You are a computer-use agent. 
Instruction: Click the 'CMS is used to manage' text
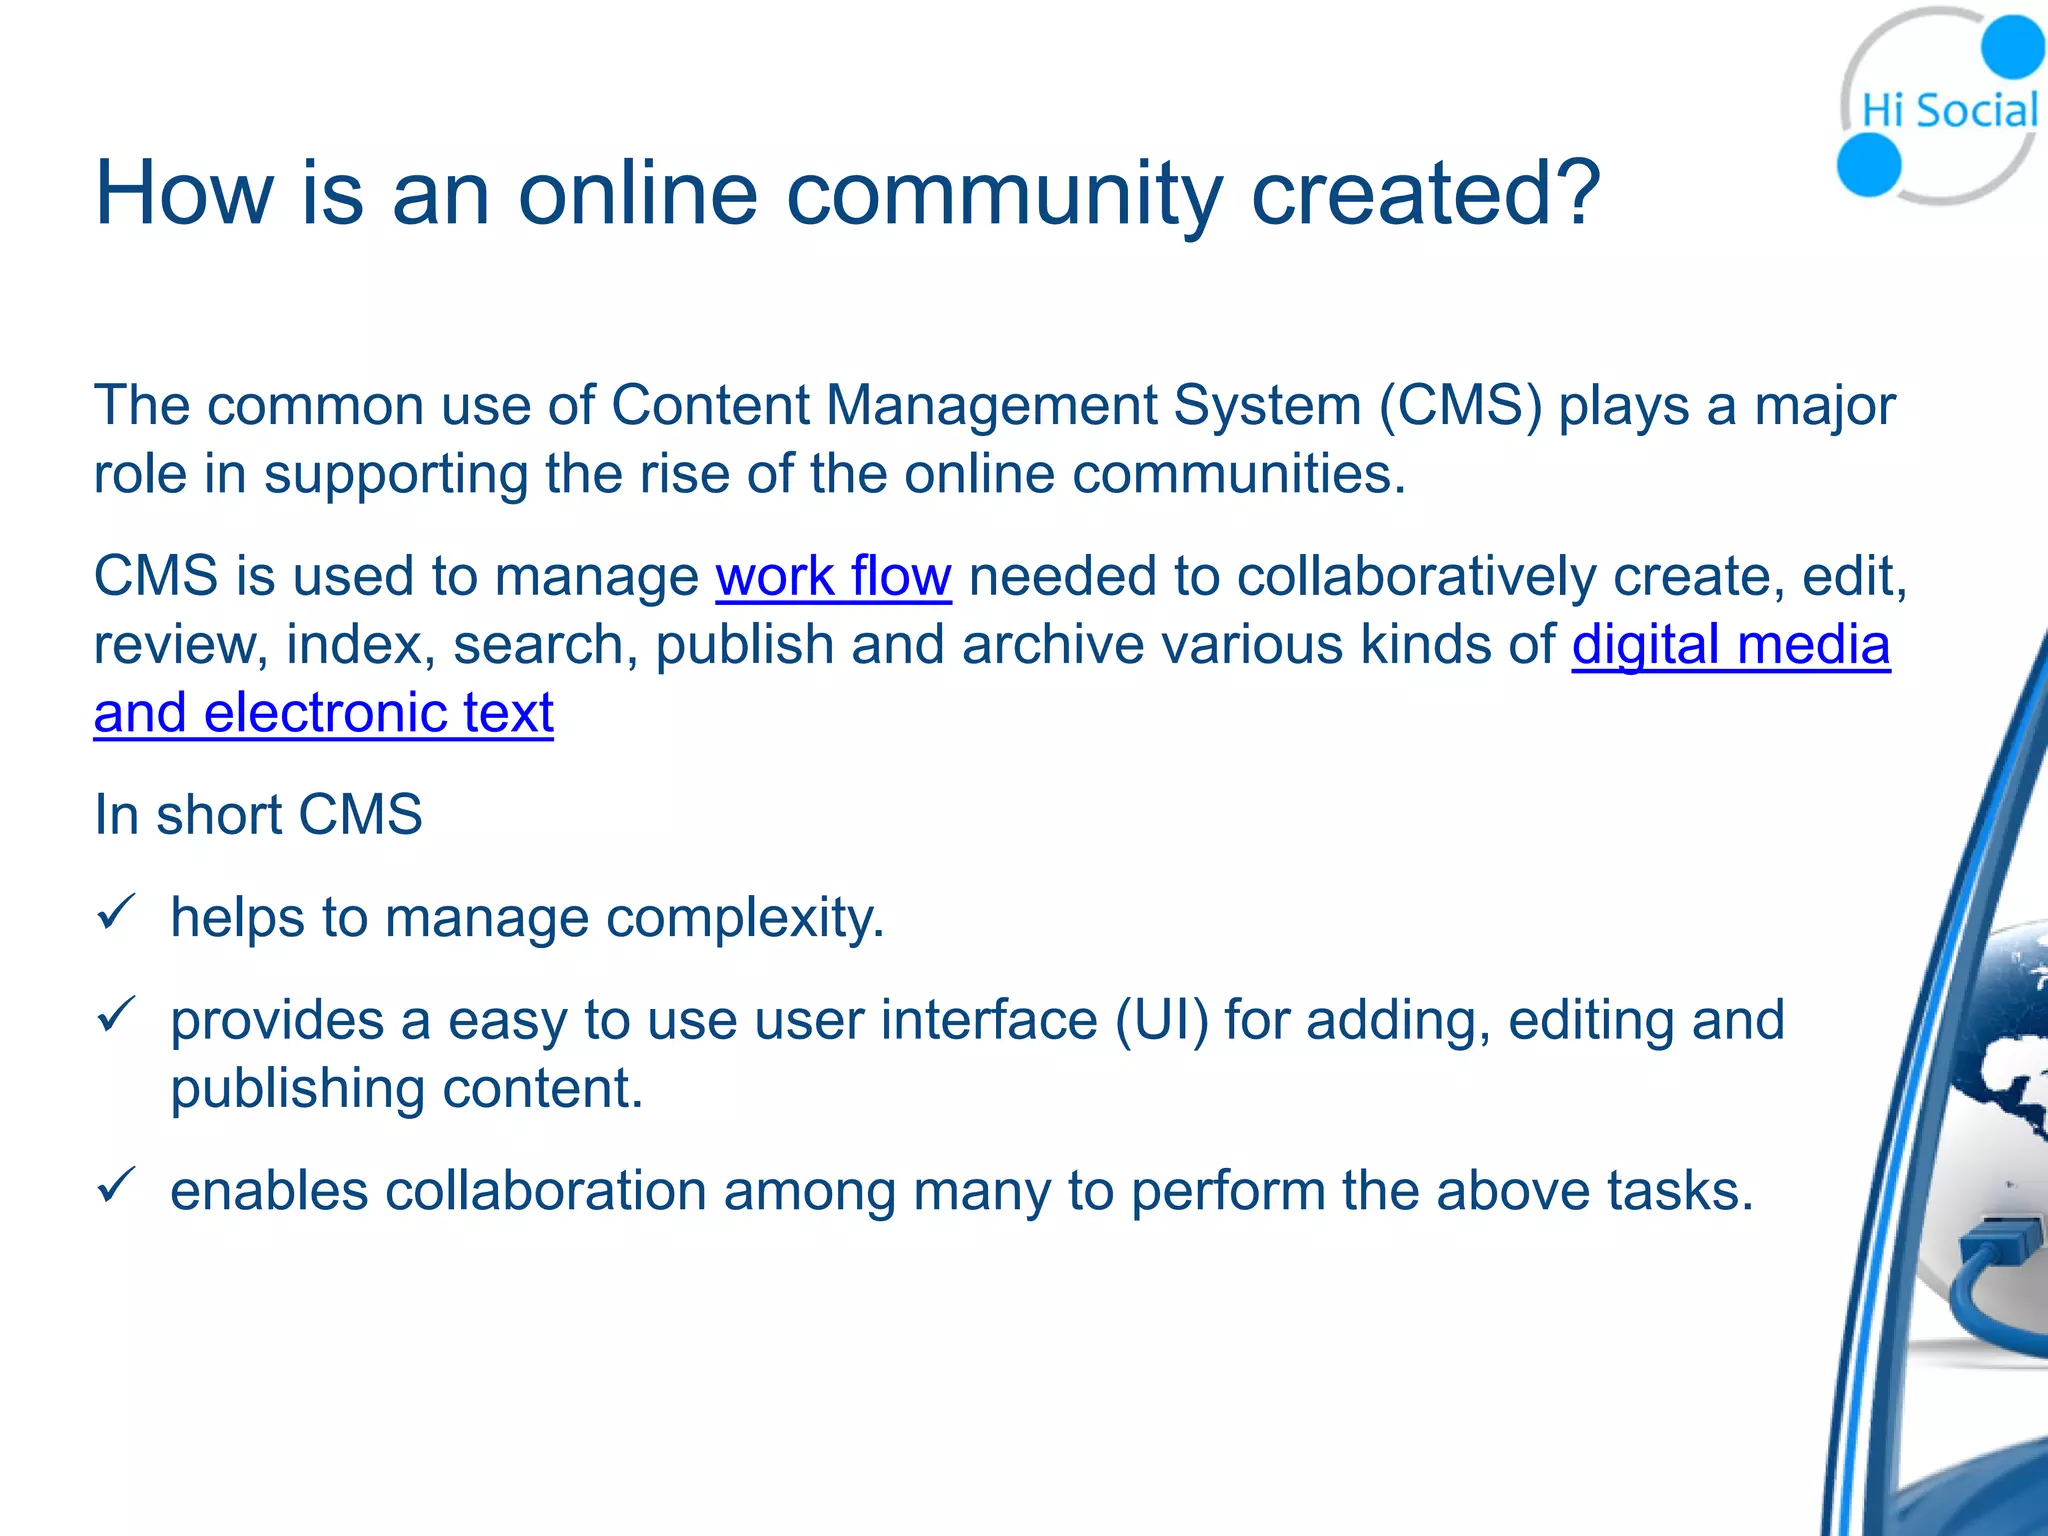tap(396, 577)
